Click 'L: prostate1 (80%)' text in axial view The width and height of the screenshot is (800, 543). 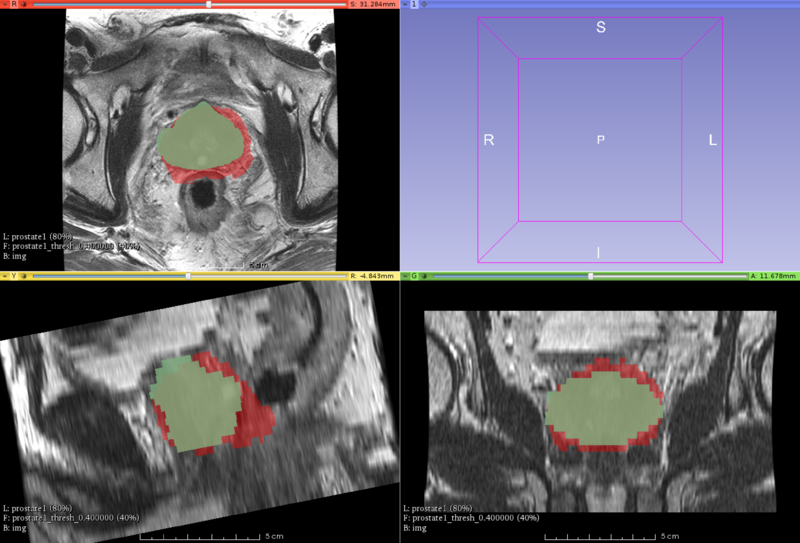(x=38, y=237)
